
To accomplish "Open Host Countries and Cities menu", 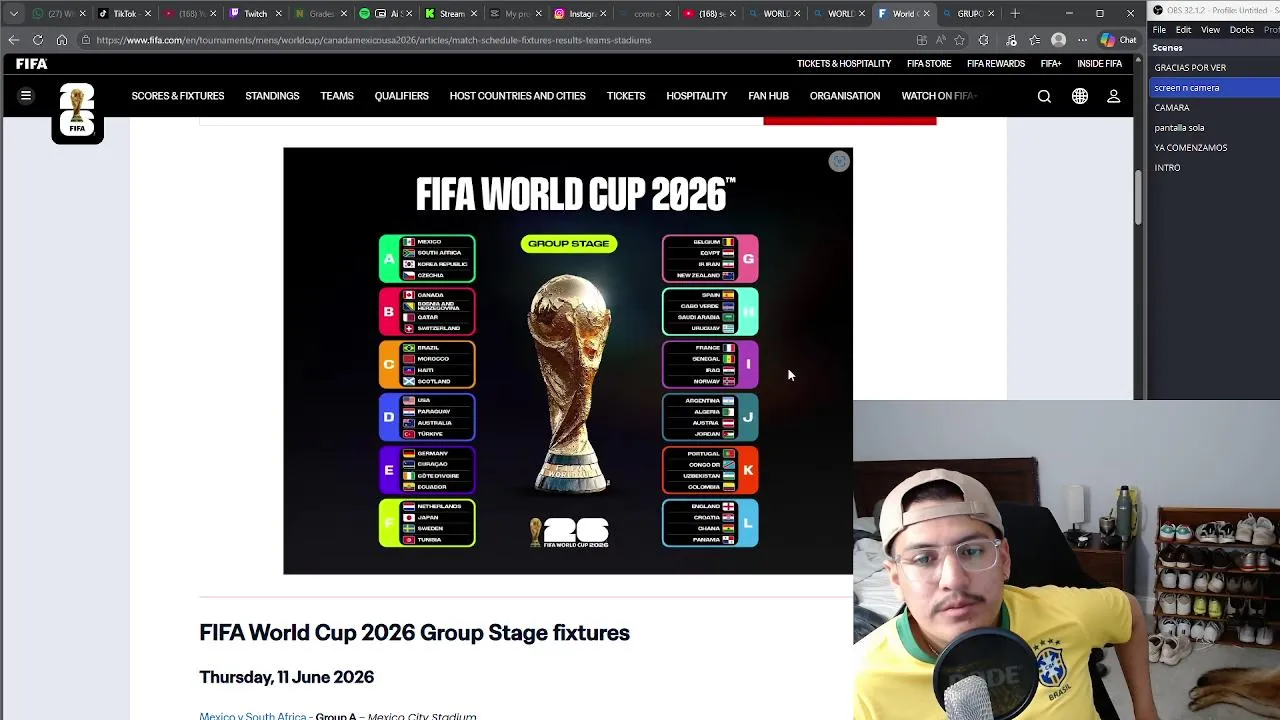I will coord(517,96).
